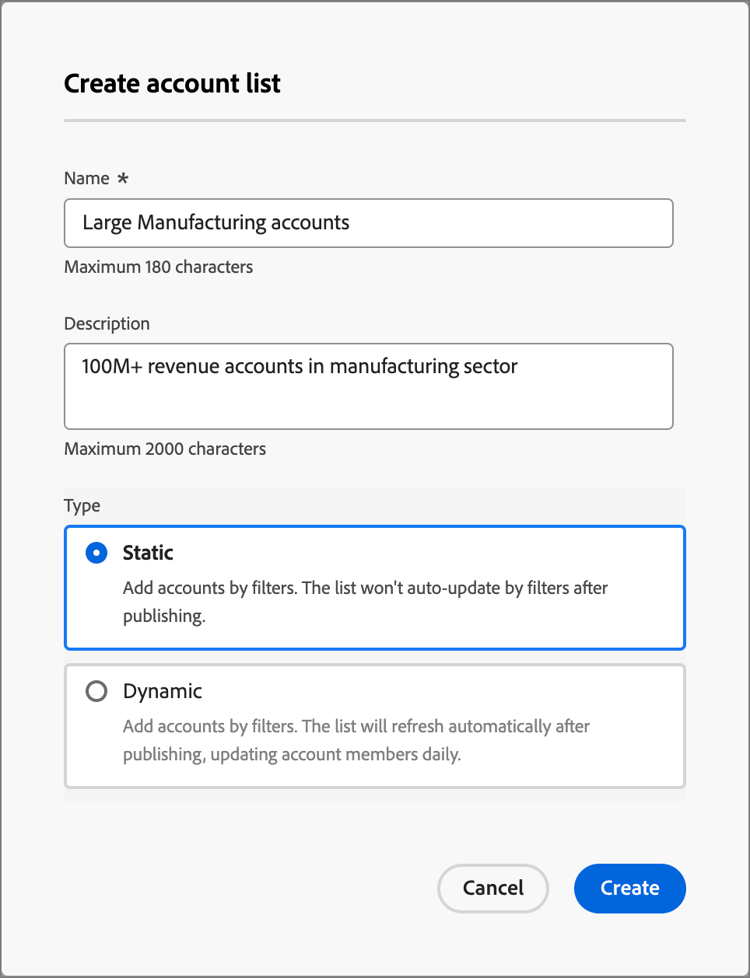Click the Type section label
This screenshot has height=978, width=750.
[82, 505]
